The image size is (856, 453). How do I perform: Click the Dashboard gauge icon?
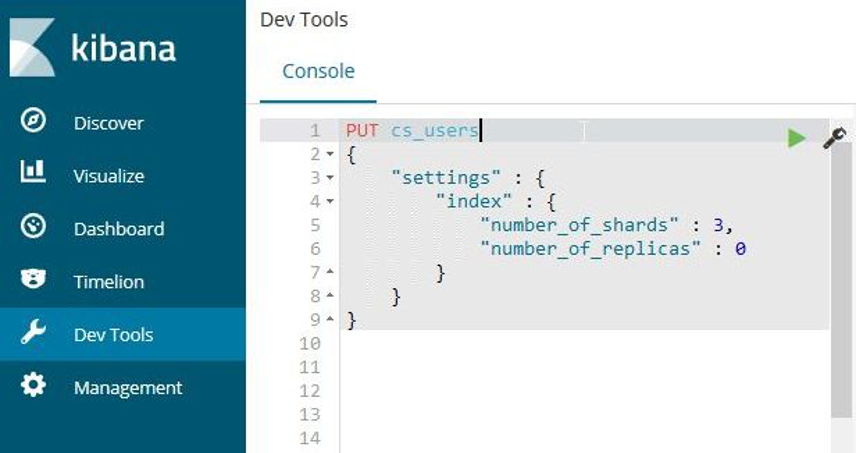click(x=33, y=227)
